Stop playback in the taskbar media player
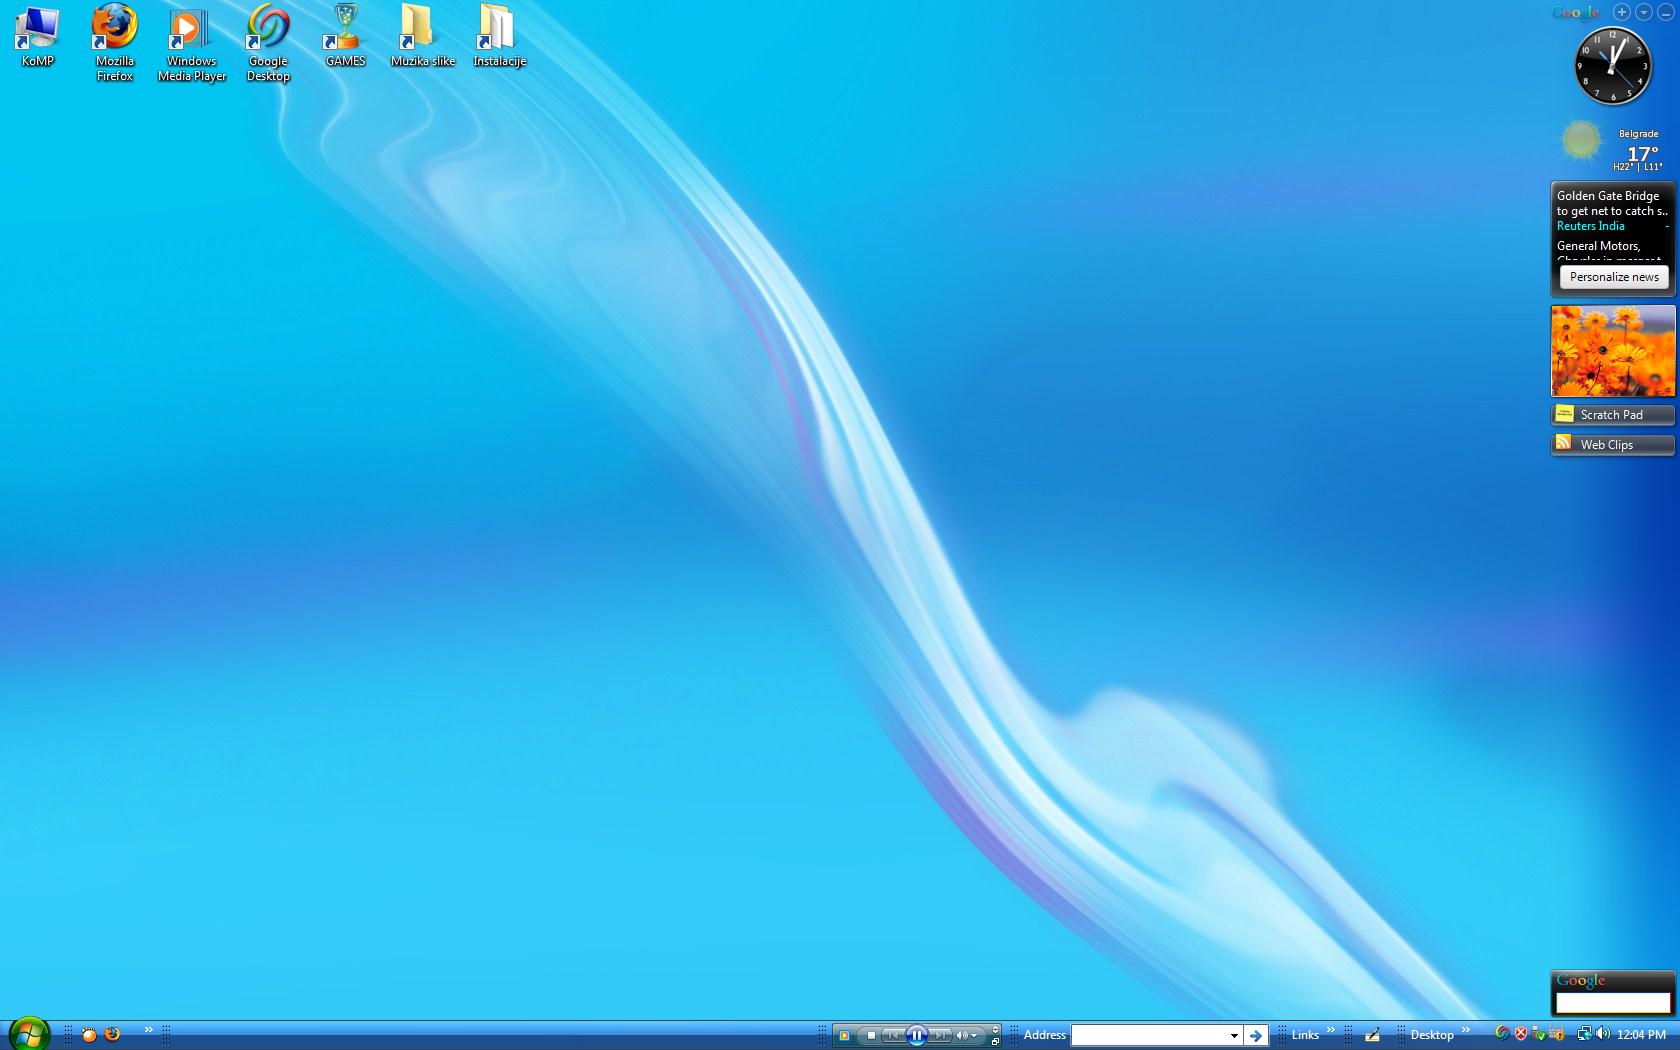1680x1050 pixels. pyautogui.click(x=871, y=1035)
